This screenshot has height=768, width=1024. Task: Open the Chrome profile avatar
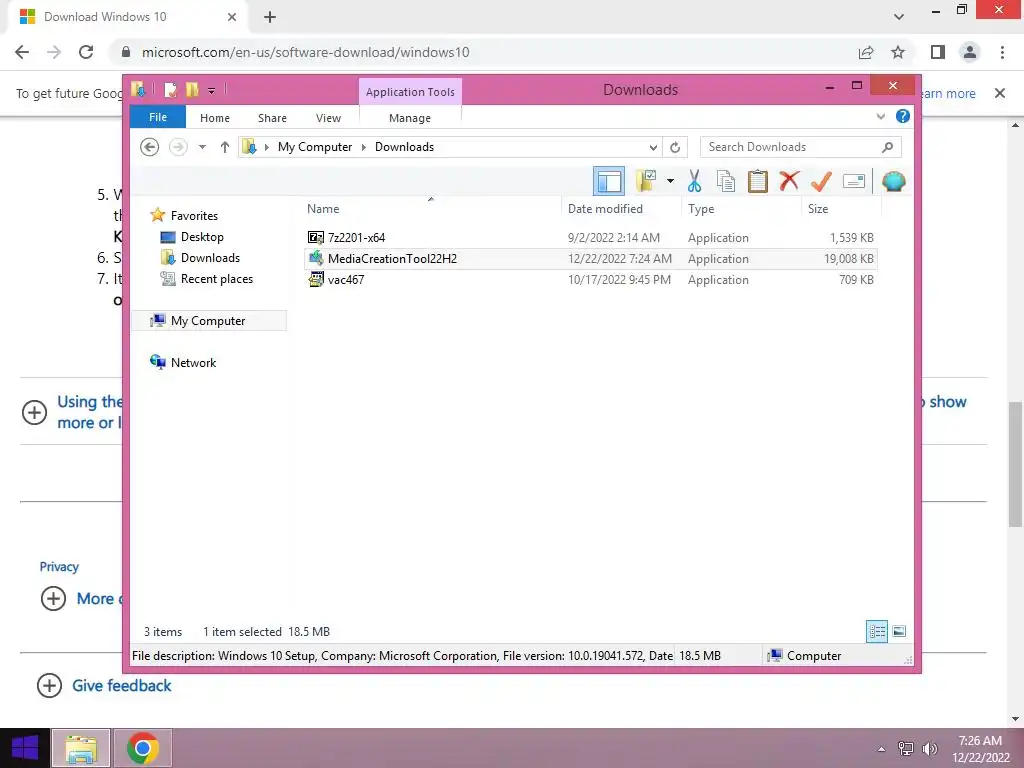(x=970, y=52)
